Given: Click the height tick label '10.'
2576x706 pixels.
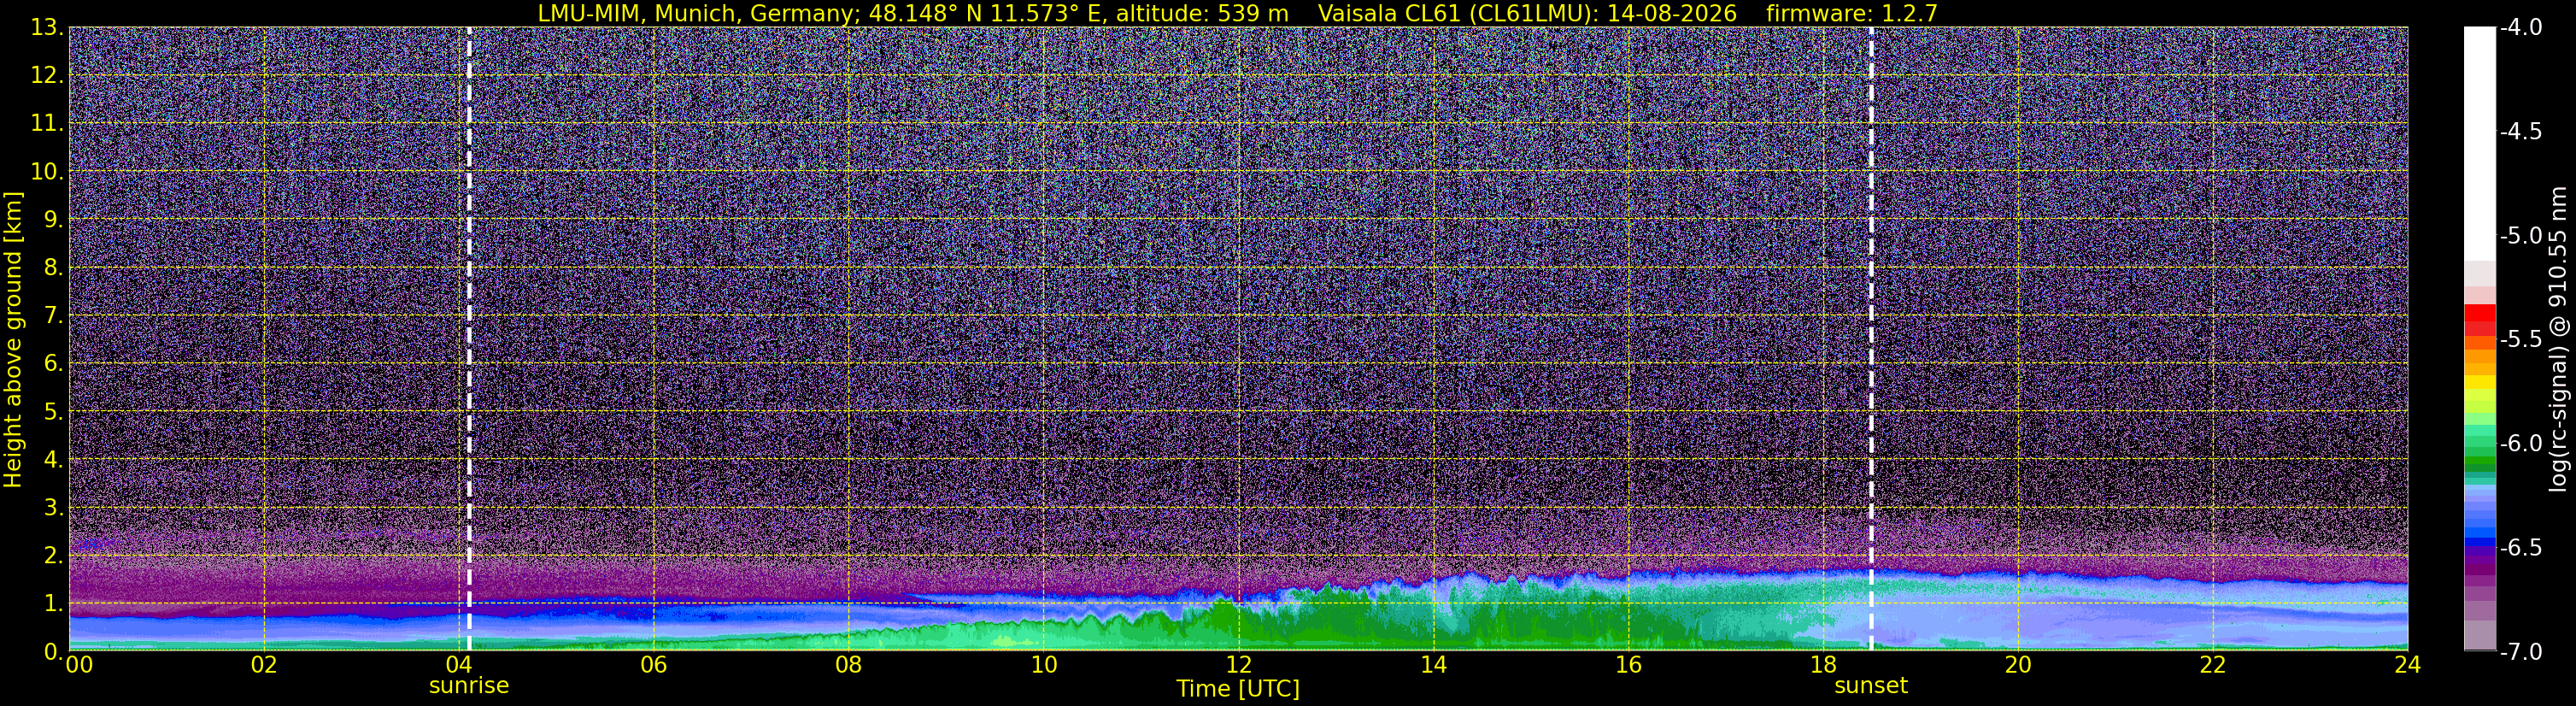Looking at the screenshot, I should pyautogui.click(x=46, y=172).
